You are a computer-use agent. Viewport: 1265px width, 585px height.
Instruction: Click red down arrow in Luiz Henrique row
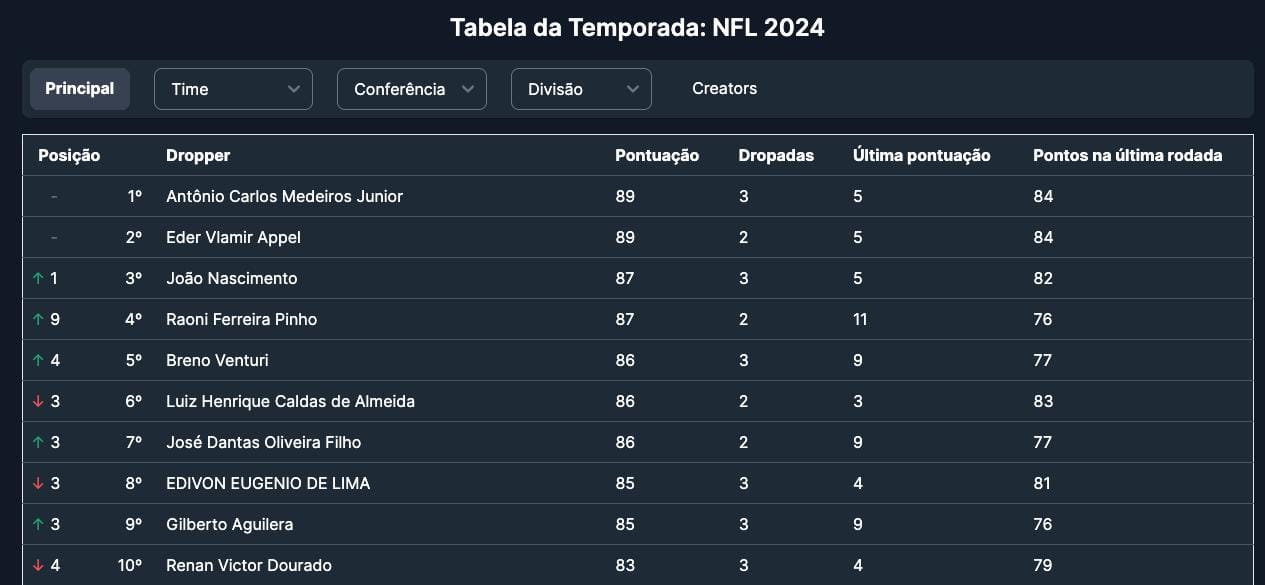pos(38,402)
